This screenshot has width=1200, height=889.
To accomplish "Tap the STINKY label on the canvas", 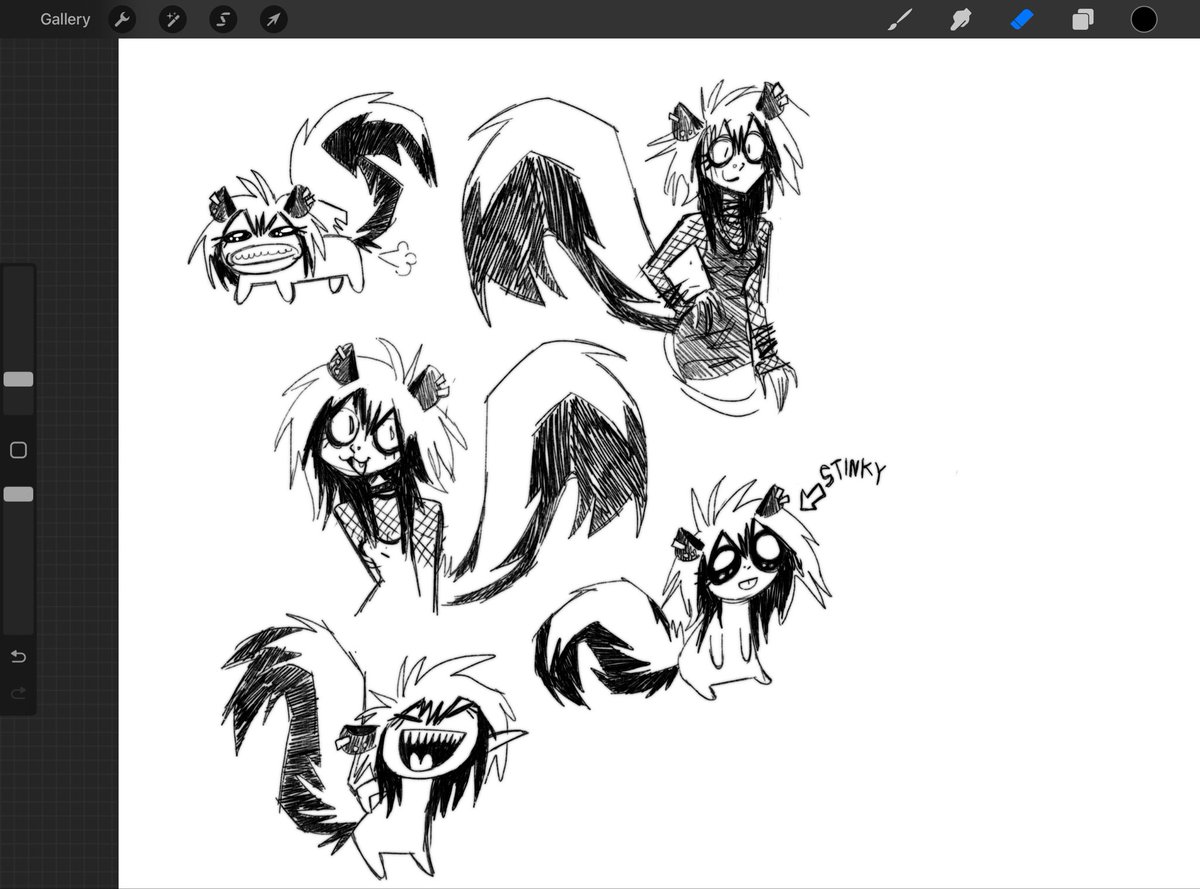I will [x=852, y=471].
